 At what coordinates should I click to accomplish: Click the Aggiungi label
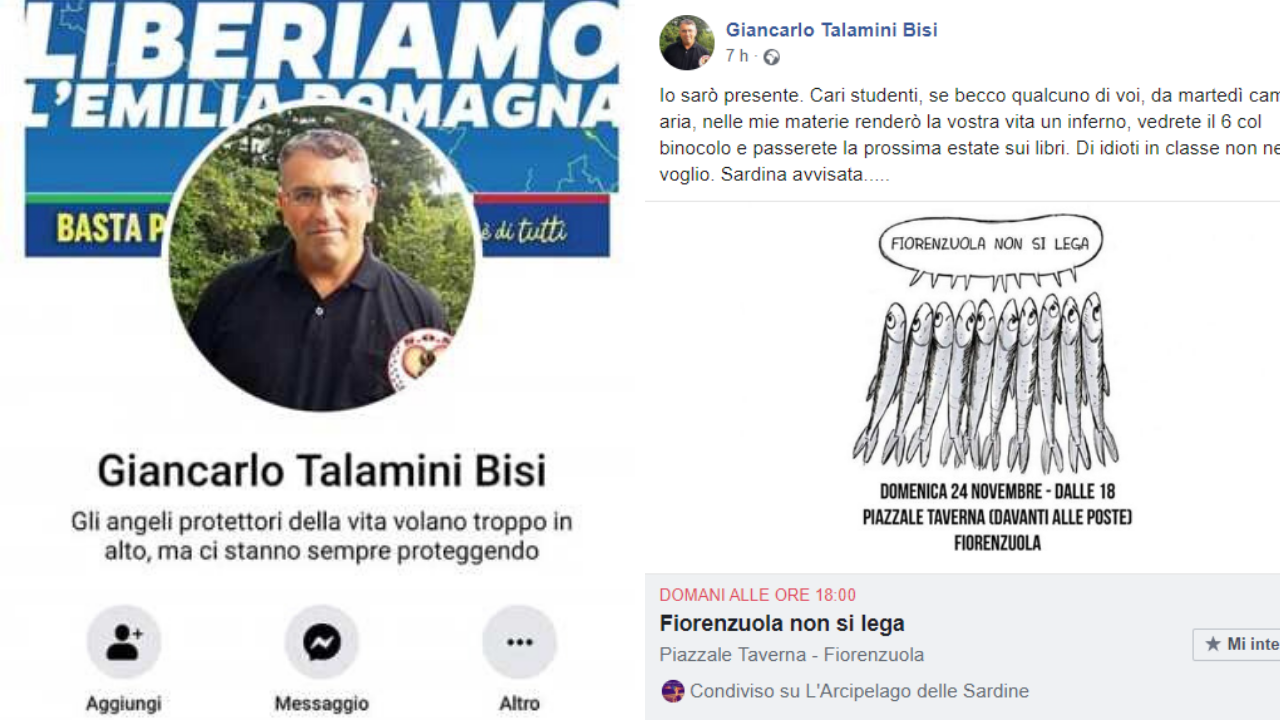click(x=124, y=704)
